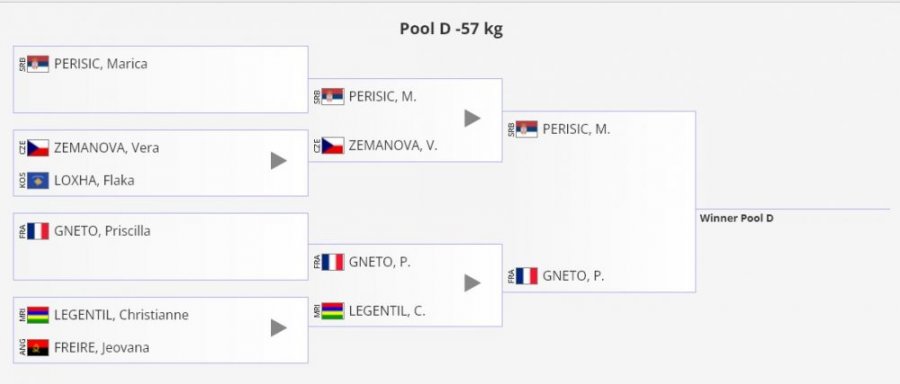Screen dimensions: 900x384
Task: Select ZEMANOVA, V. in second round
Action: point(393,146)
